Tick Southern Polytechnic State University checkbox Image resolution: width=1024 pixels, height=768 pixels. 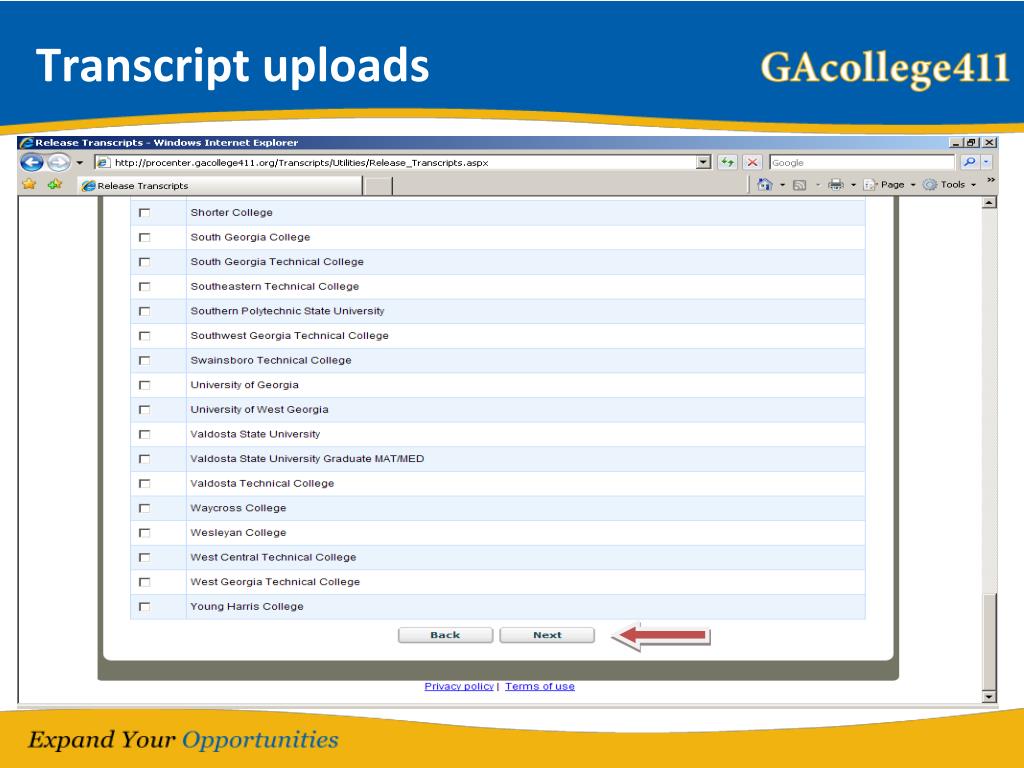point(144,312)
